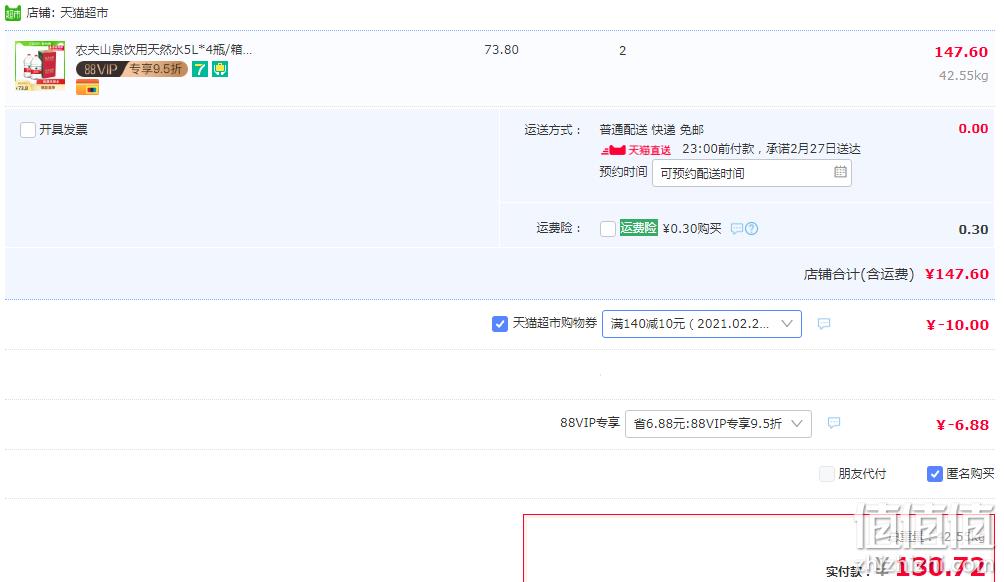Image resolution: width=1004 pixels, height=582 pixels.
Task: Click the 天猫直送 delivery logo
Action: (x=636, y=150)
